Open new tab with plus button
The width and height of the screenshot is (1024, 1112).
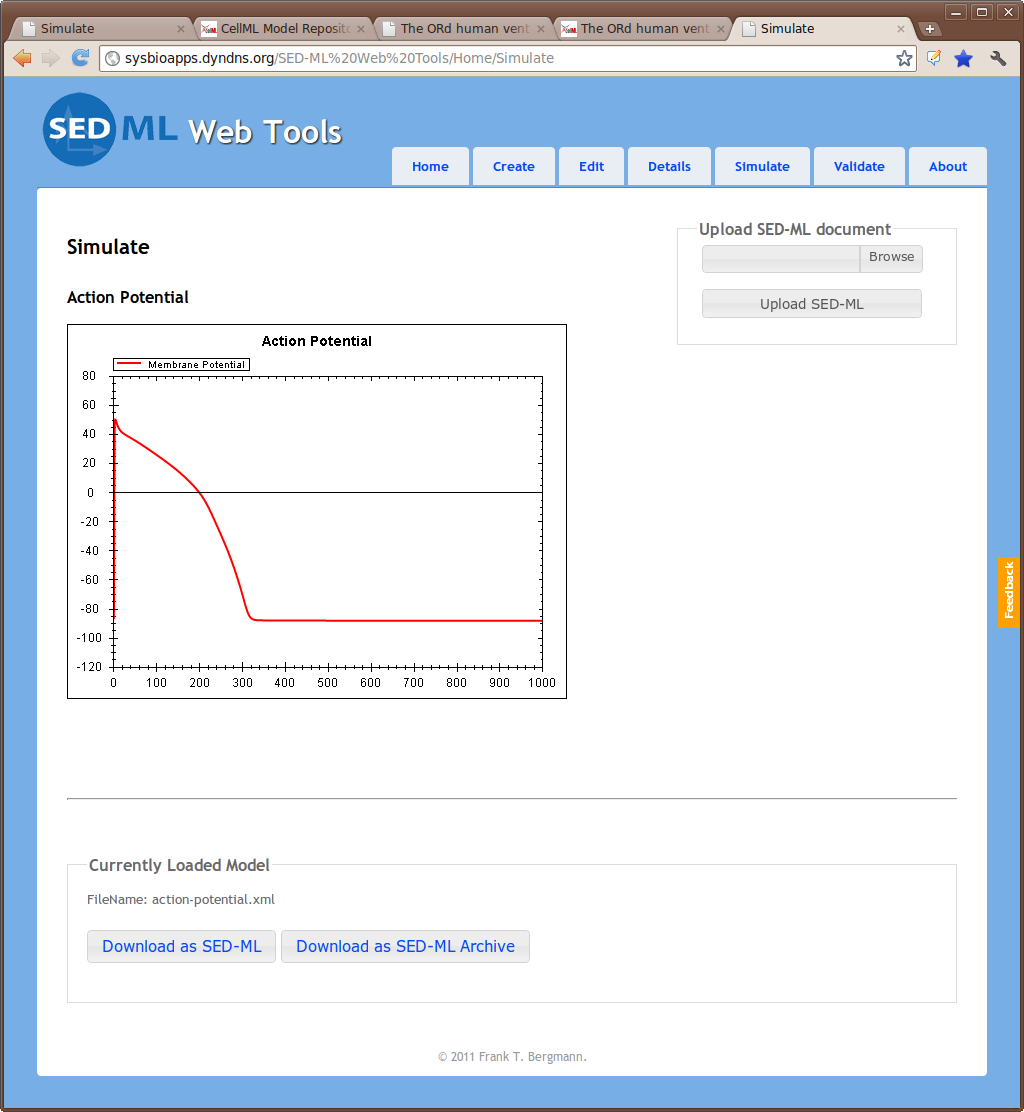click(x=930, y=29)
